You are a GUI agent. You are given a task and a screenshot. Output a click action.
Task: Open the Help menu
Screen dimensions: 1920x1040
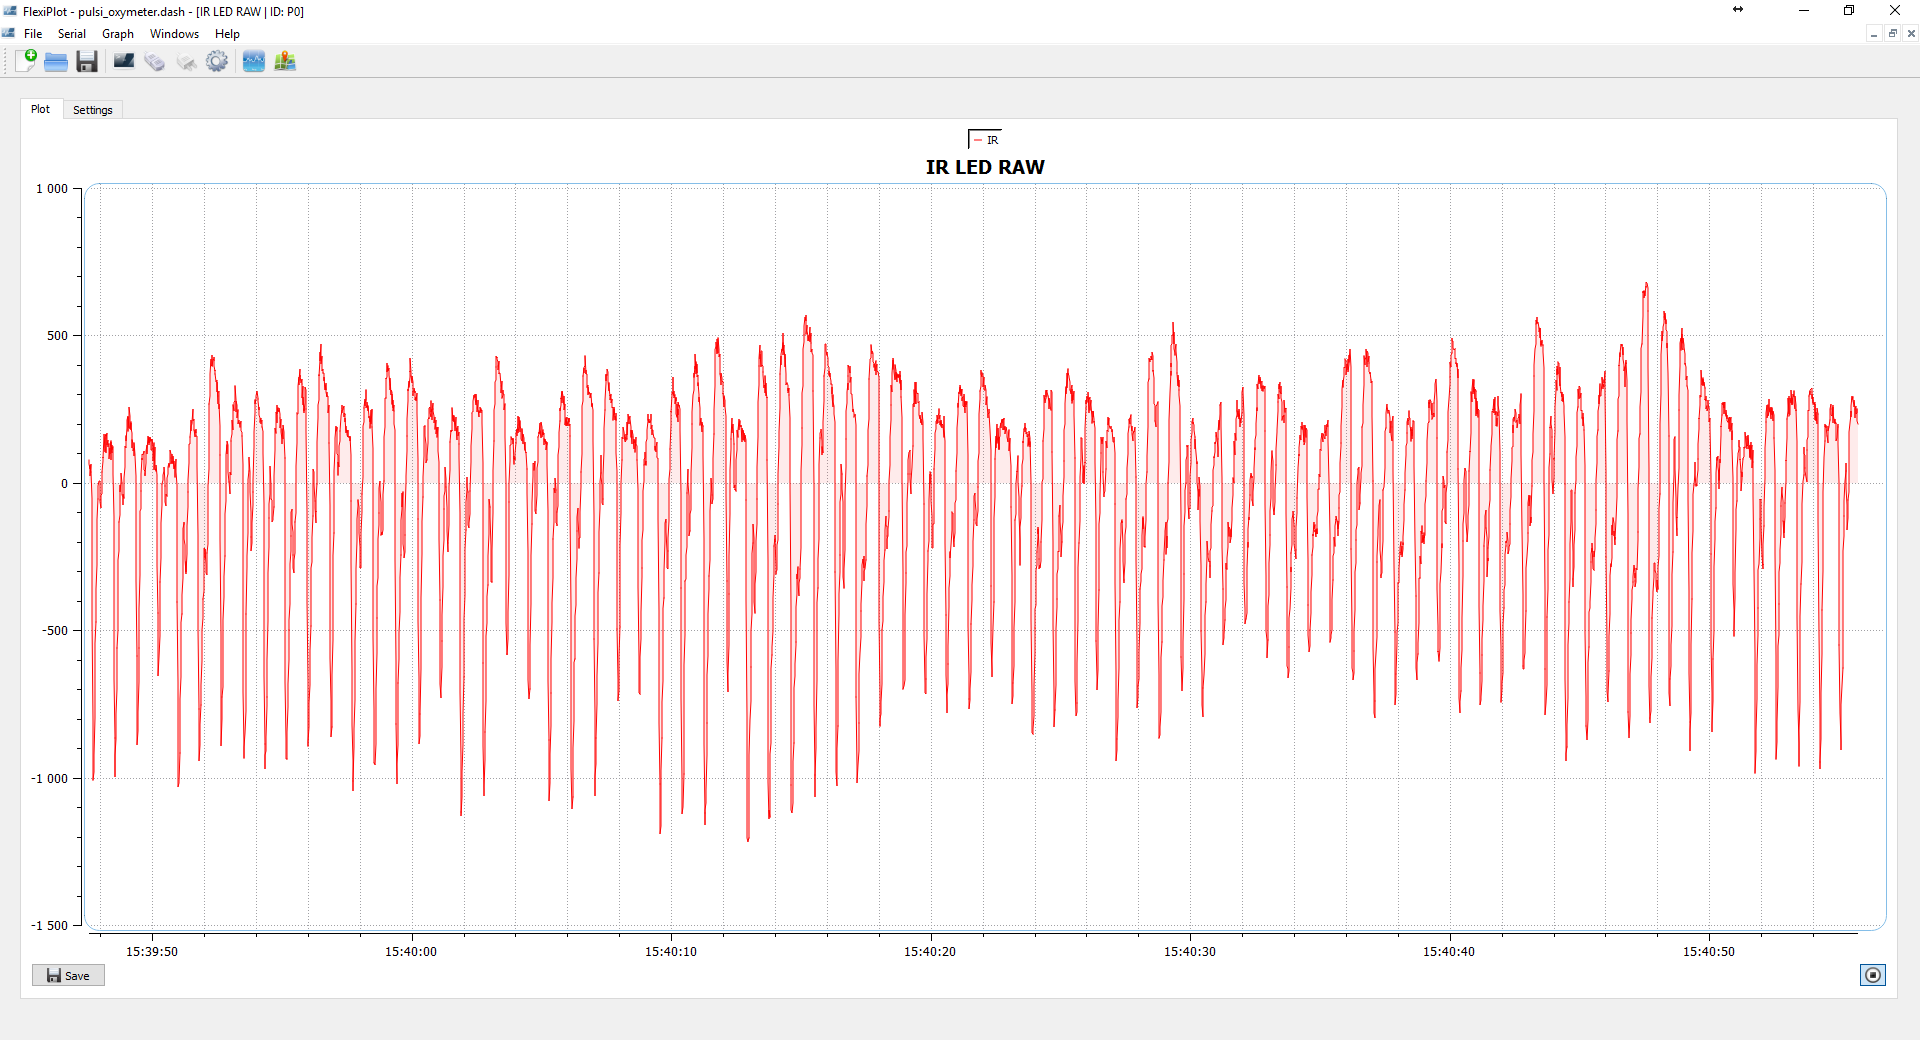click(x=227, y=34)
